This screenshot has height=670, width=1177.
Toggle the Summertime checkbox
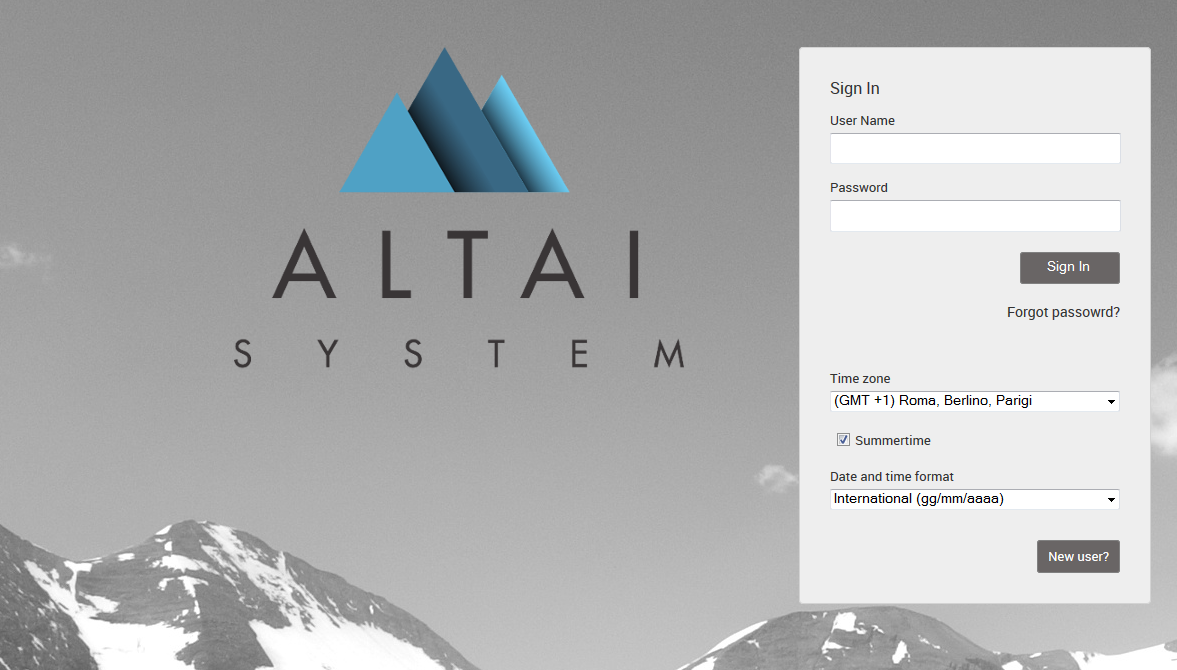844,440
